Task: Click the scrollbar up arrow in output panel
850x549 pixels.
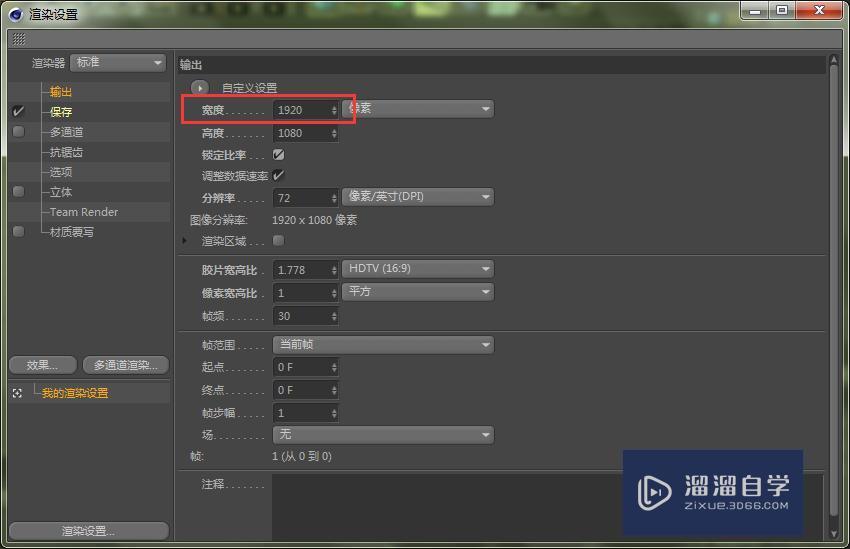Action: click(834, 59)
